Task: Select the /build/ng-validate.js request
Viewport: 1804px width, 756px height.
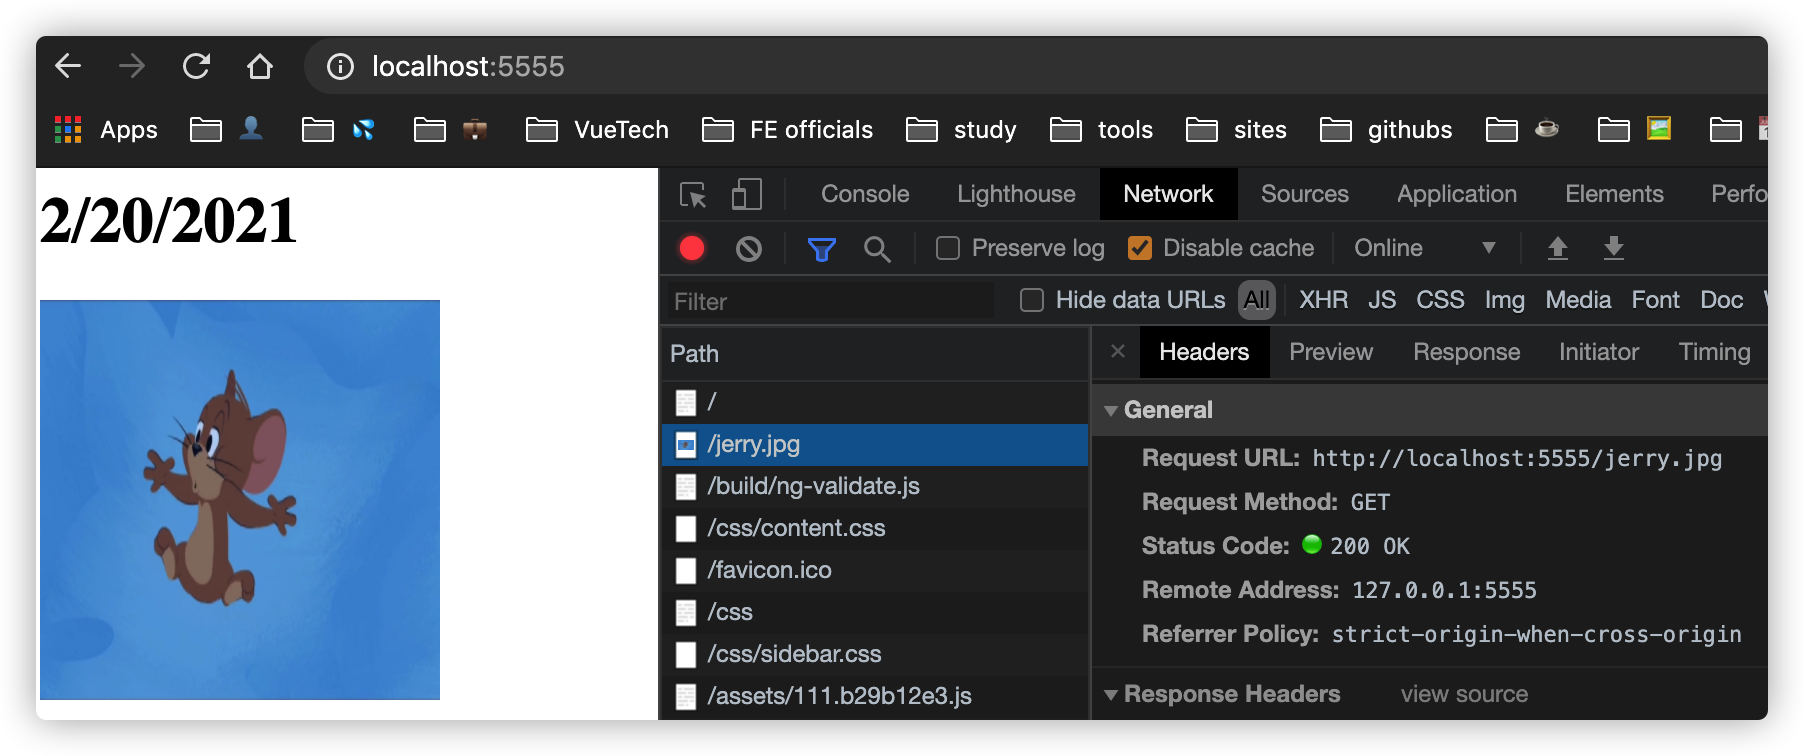Action: click(875, 486)
